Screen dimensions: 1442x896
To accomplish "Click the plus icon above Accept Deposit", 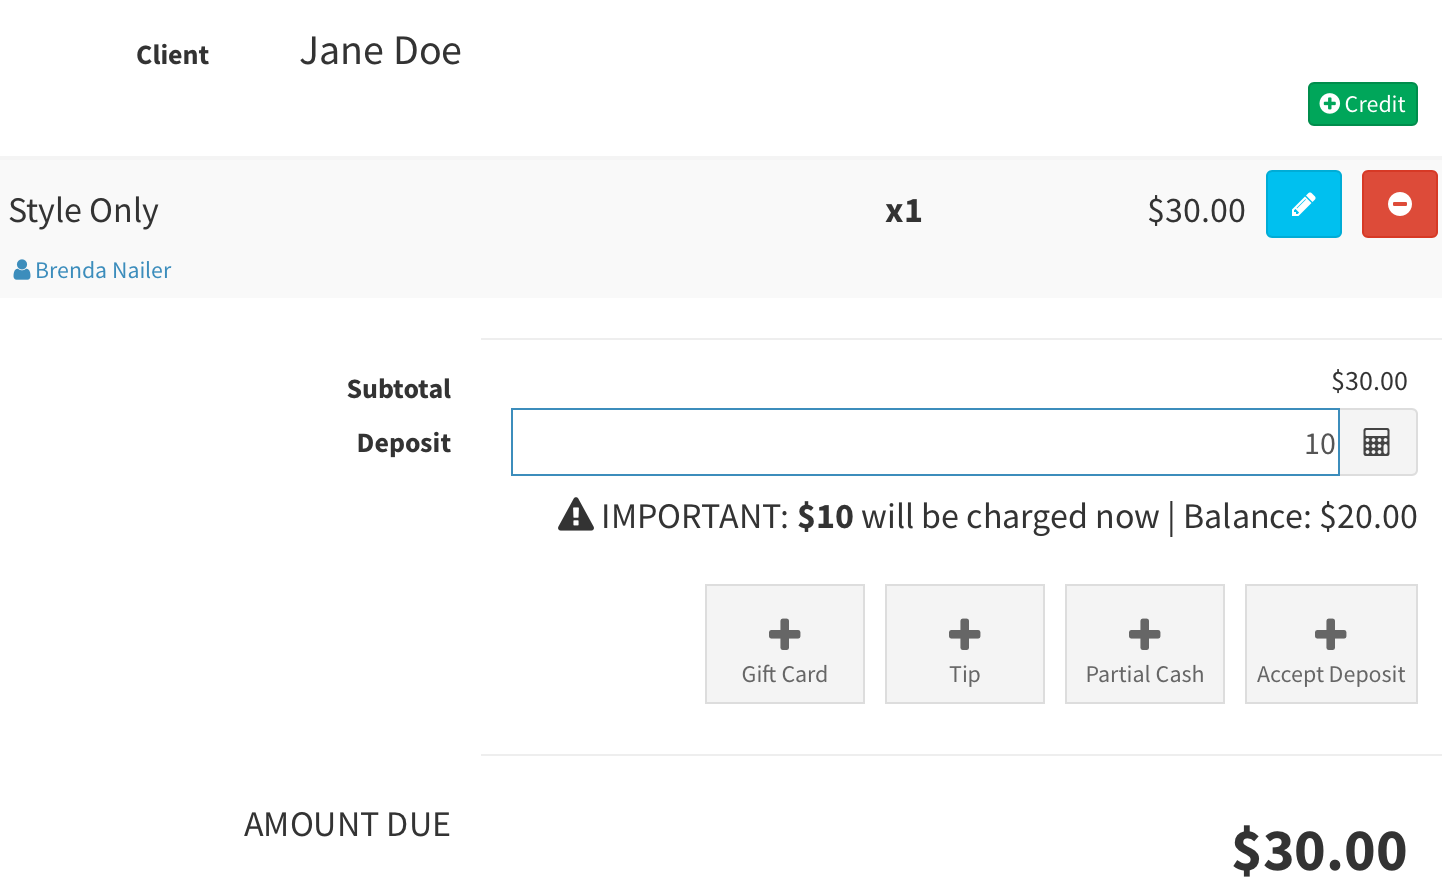I will coord(1330,634).
